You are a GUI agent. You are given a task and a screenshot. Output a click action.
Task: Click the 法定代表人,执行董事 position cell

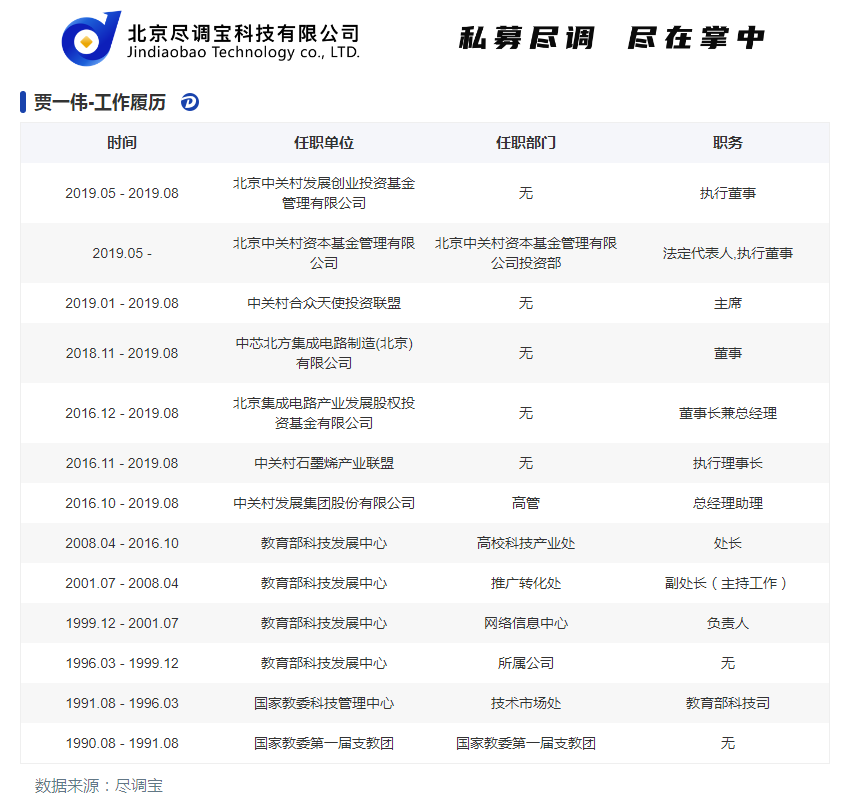pos(727,253)
